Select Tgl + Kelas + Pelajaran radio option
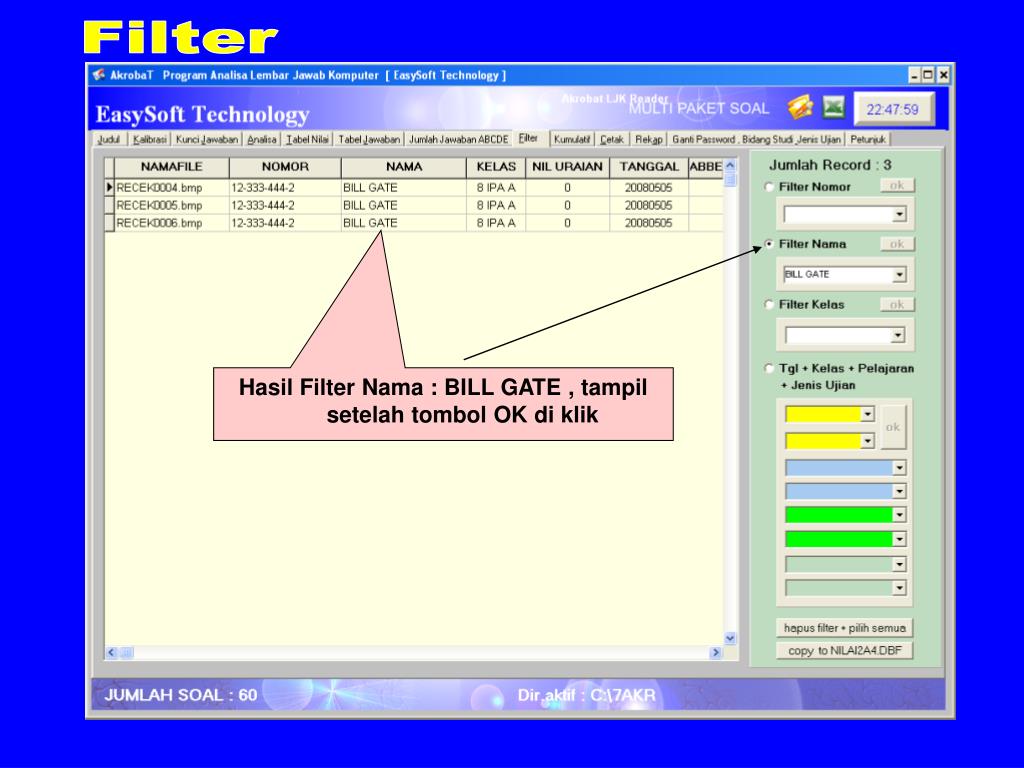Image resolution: width=1024 pixels, height=768 pixels. click(x=769, y=368)
